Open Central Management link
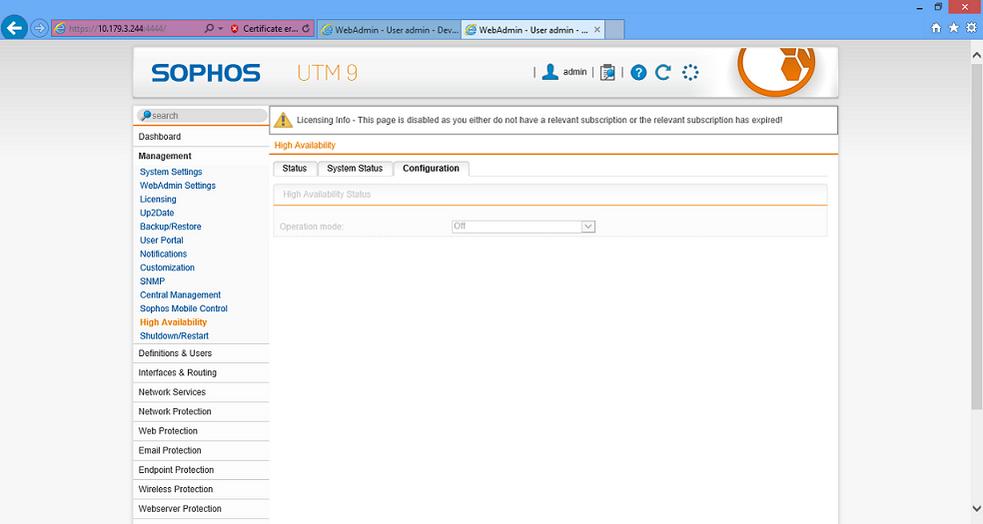Screen dimensions: 983x524 (x=180, y=295)
